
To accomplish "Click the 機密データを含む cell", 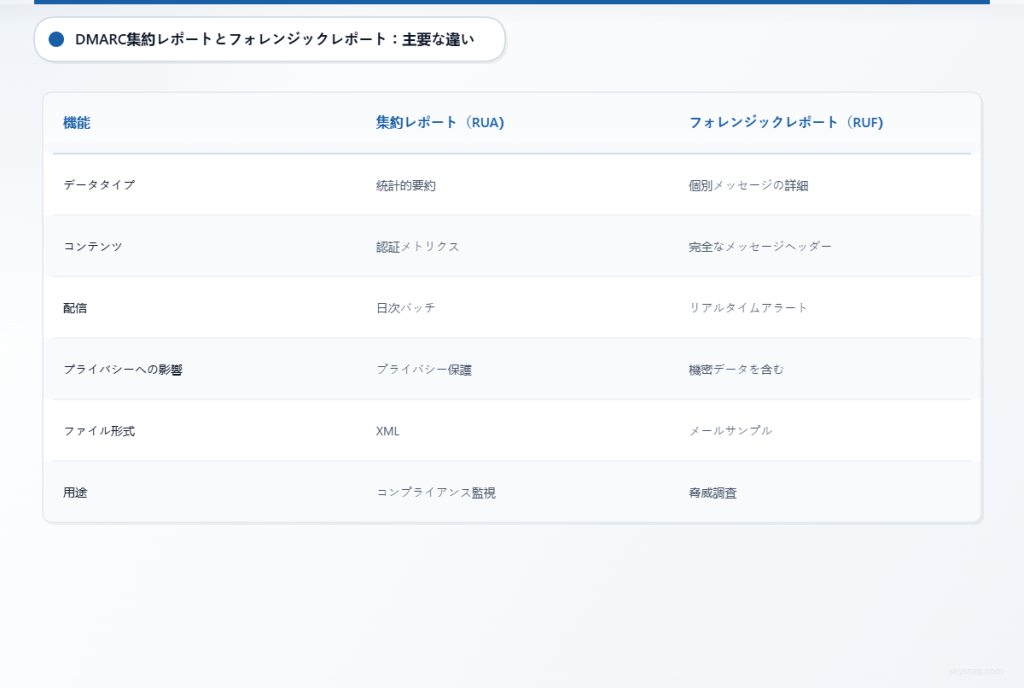I will [x=736, y=369].
